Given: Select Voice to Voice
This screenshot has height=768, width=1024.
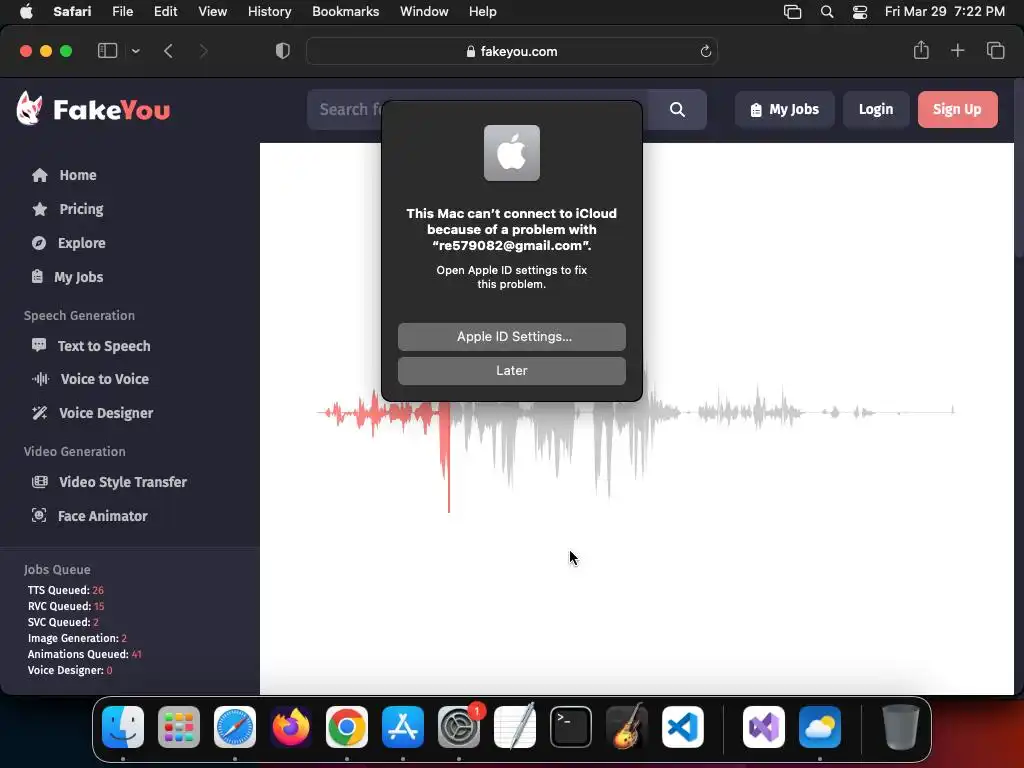Looking at the screenshot, I should 90,379.
